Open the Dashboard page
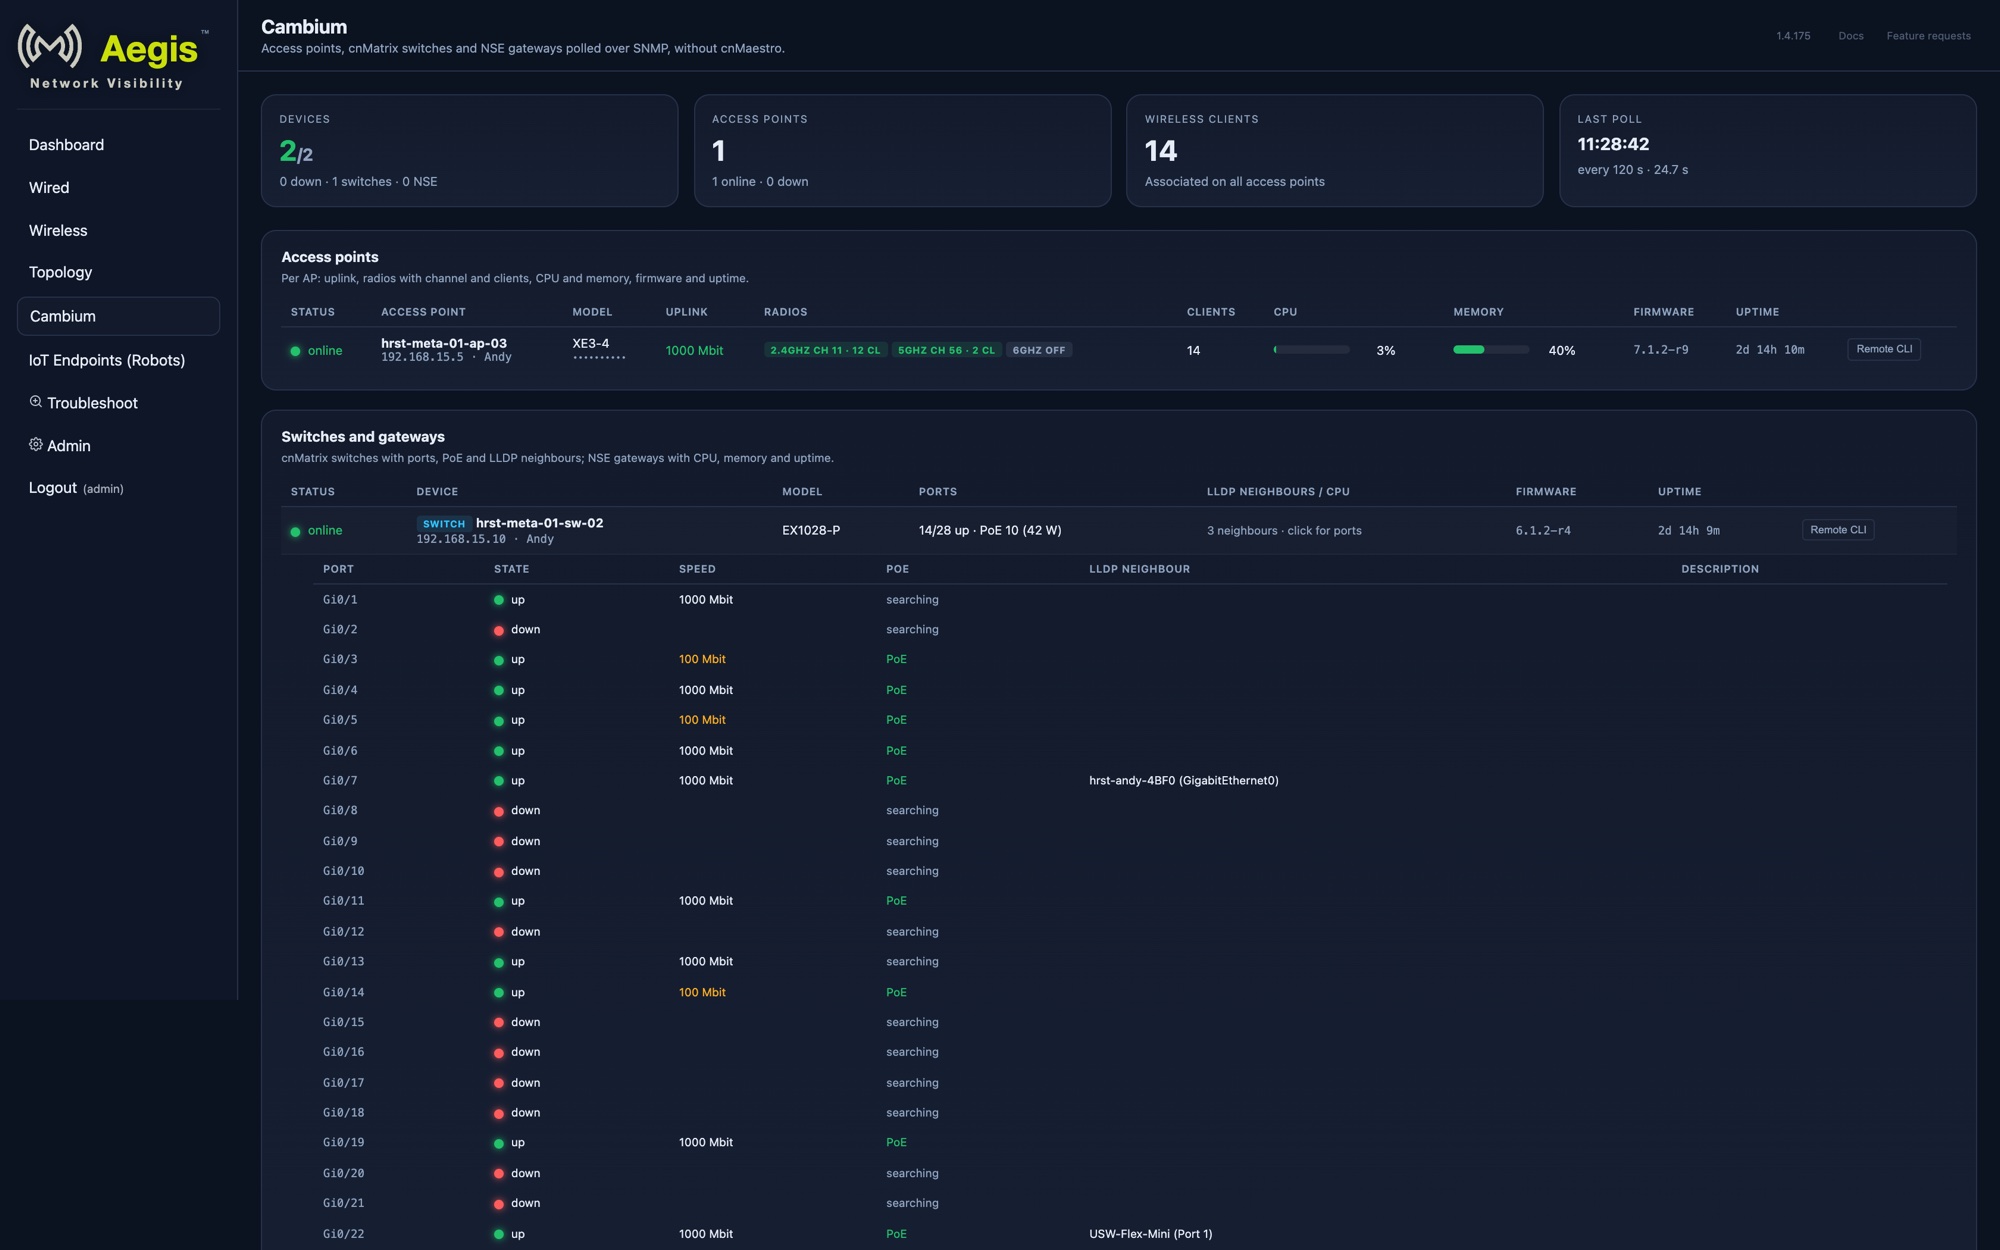 pos(66,145)
